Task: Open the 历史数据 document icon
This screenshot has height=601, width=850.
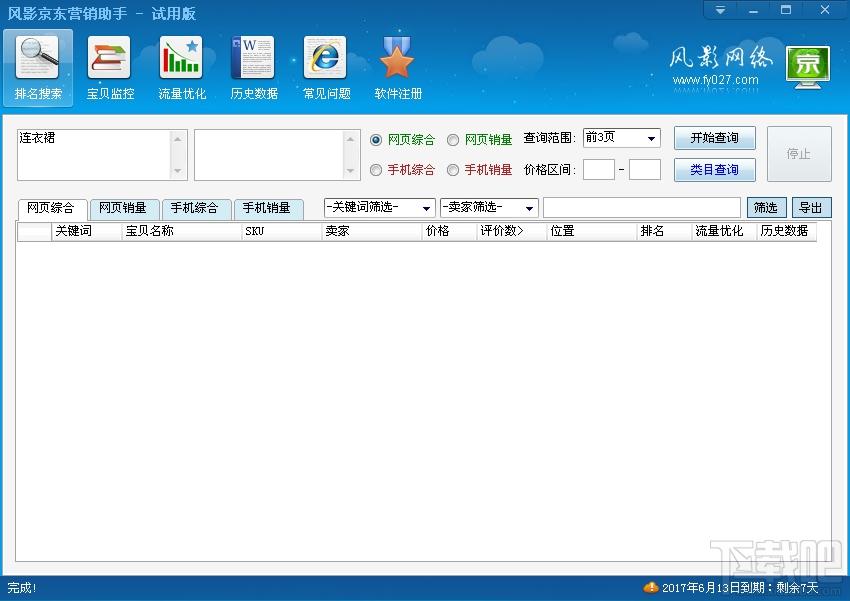Action: coord(253,58)
